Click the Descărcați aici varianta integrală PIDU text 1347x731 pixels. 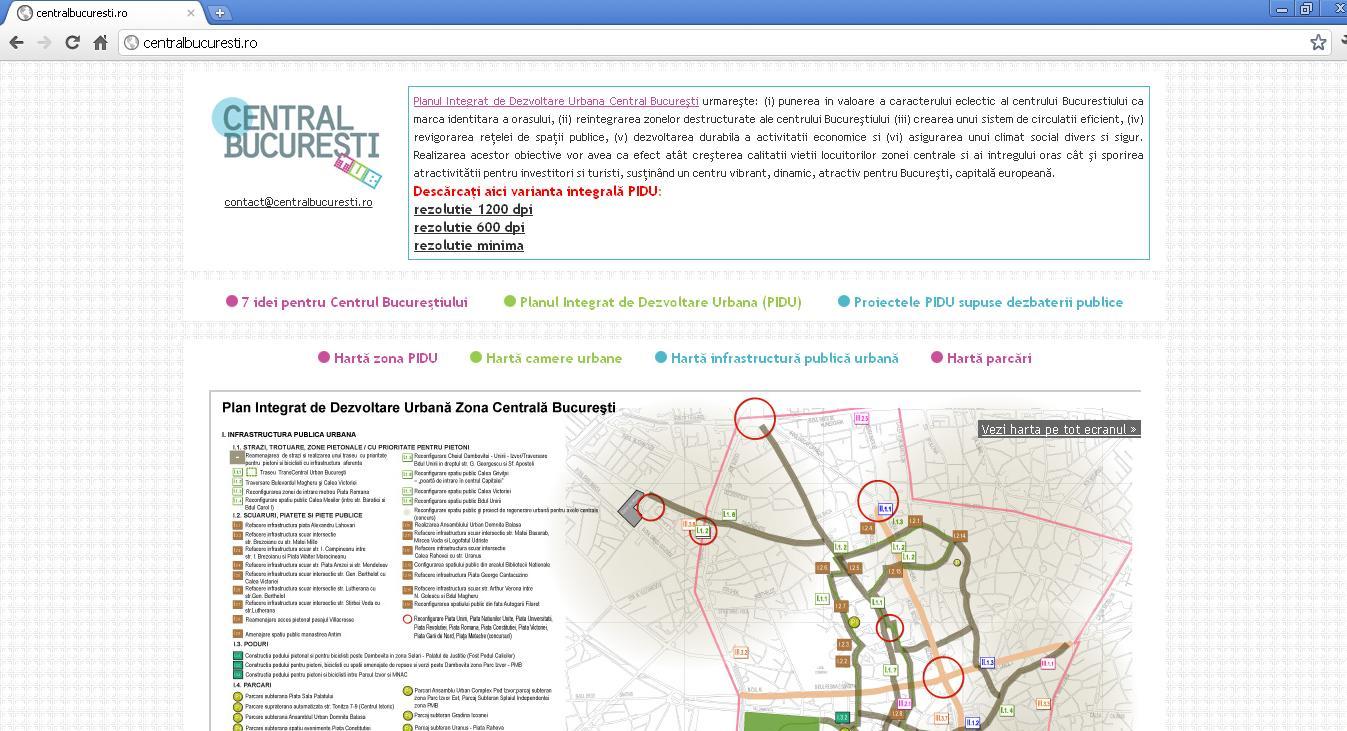537,191
